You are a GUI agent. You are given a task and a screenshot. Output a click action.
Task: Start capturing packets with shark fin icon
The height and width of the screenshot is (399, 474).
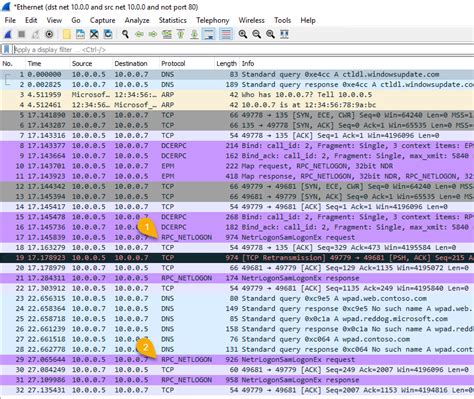click(x=8, y=34)
